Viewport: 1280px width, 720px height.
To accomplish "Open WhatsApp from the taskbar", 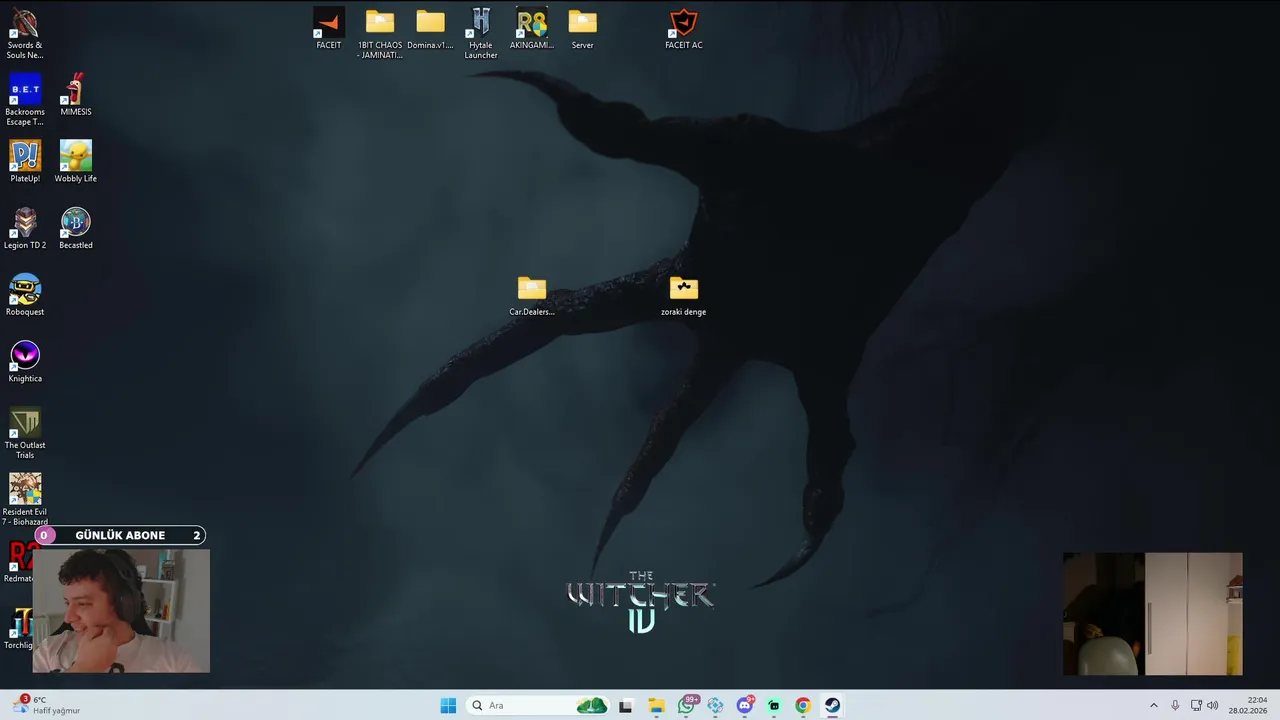I will 686,705.
